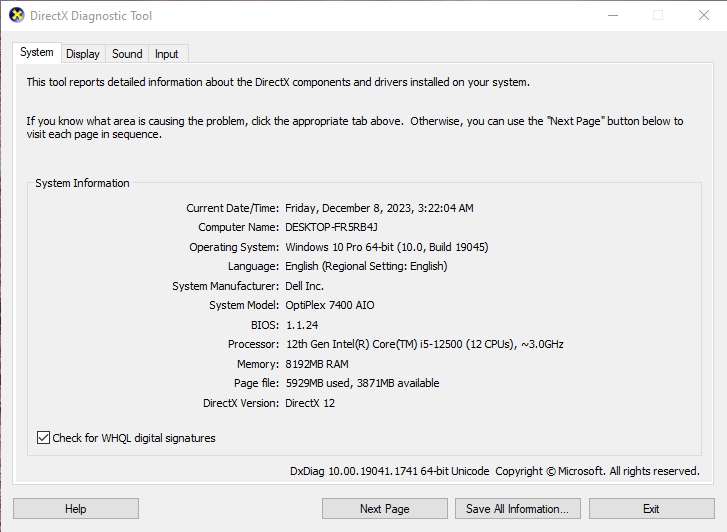Minimize the DirectX Diagnostic Tool window
This screenshot has width=727, height=532.
coord(611,16)
